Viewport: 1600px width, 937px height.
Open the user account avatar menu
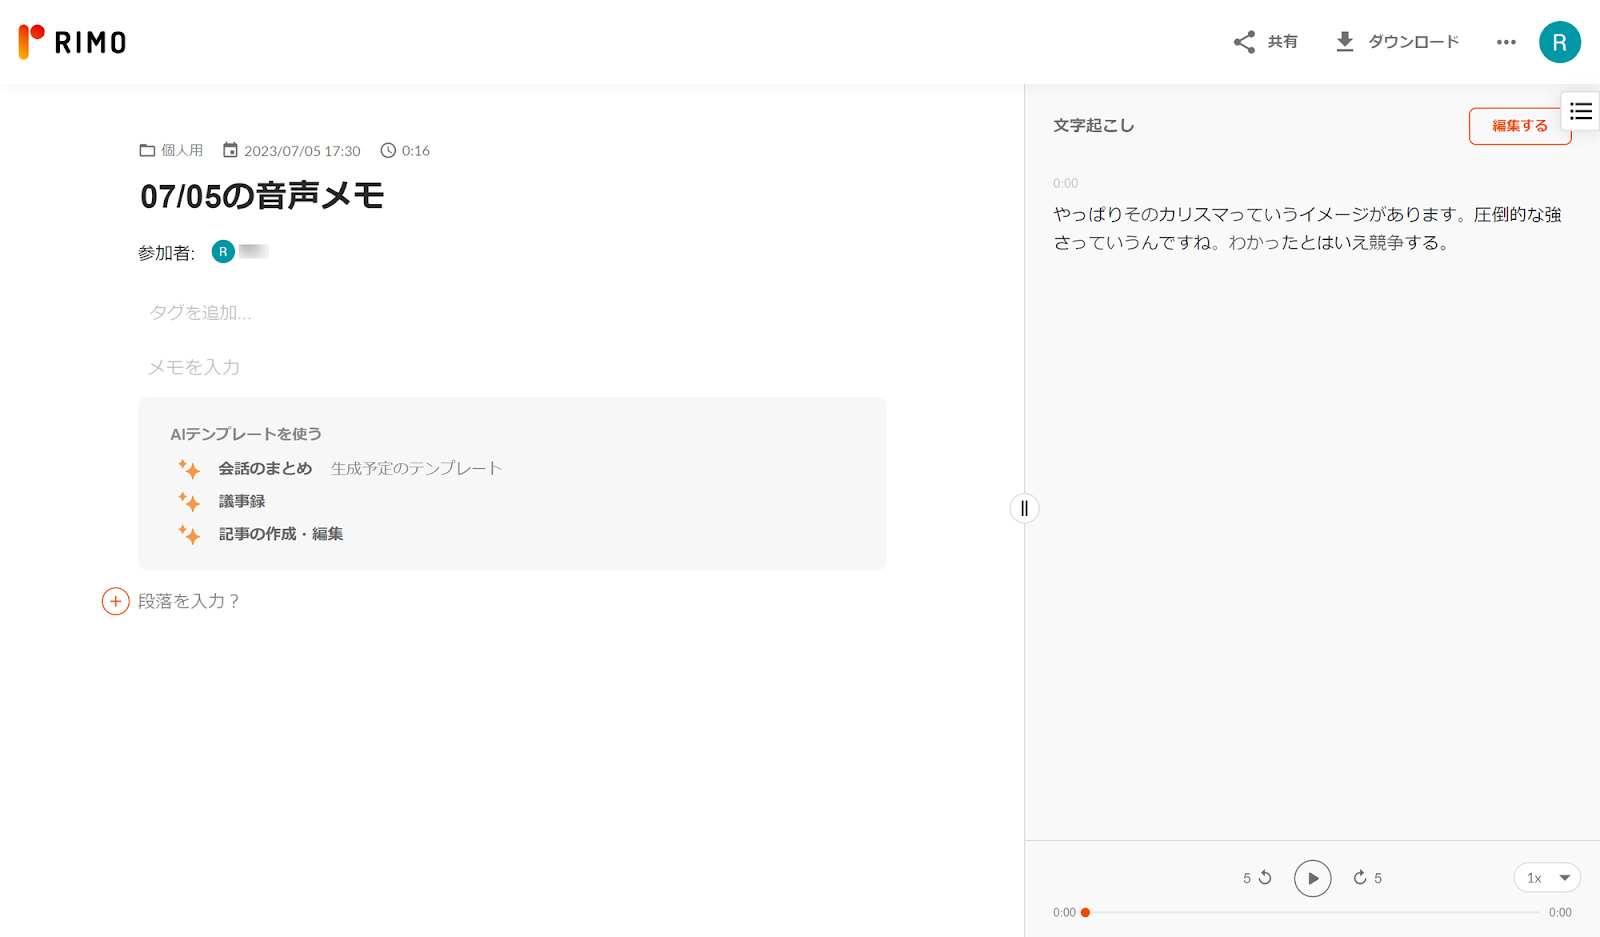(x=1559, y=42)
